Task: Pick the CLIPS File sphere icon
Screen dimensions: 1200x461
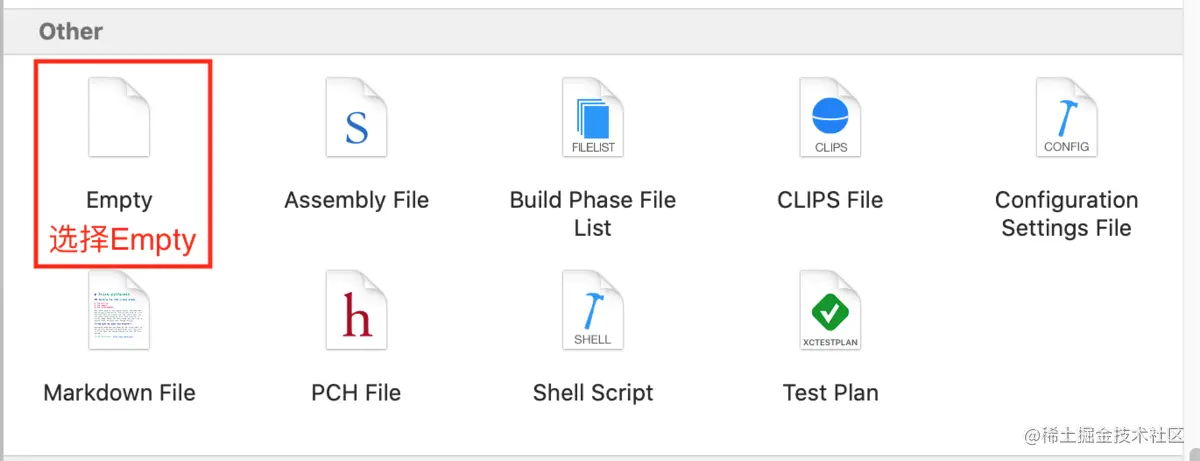Action: (831, 119)
